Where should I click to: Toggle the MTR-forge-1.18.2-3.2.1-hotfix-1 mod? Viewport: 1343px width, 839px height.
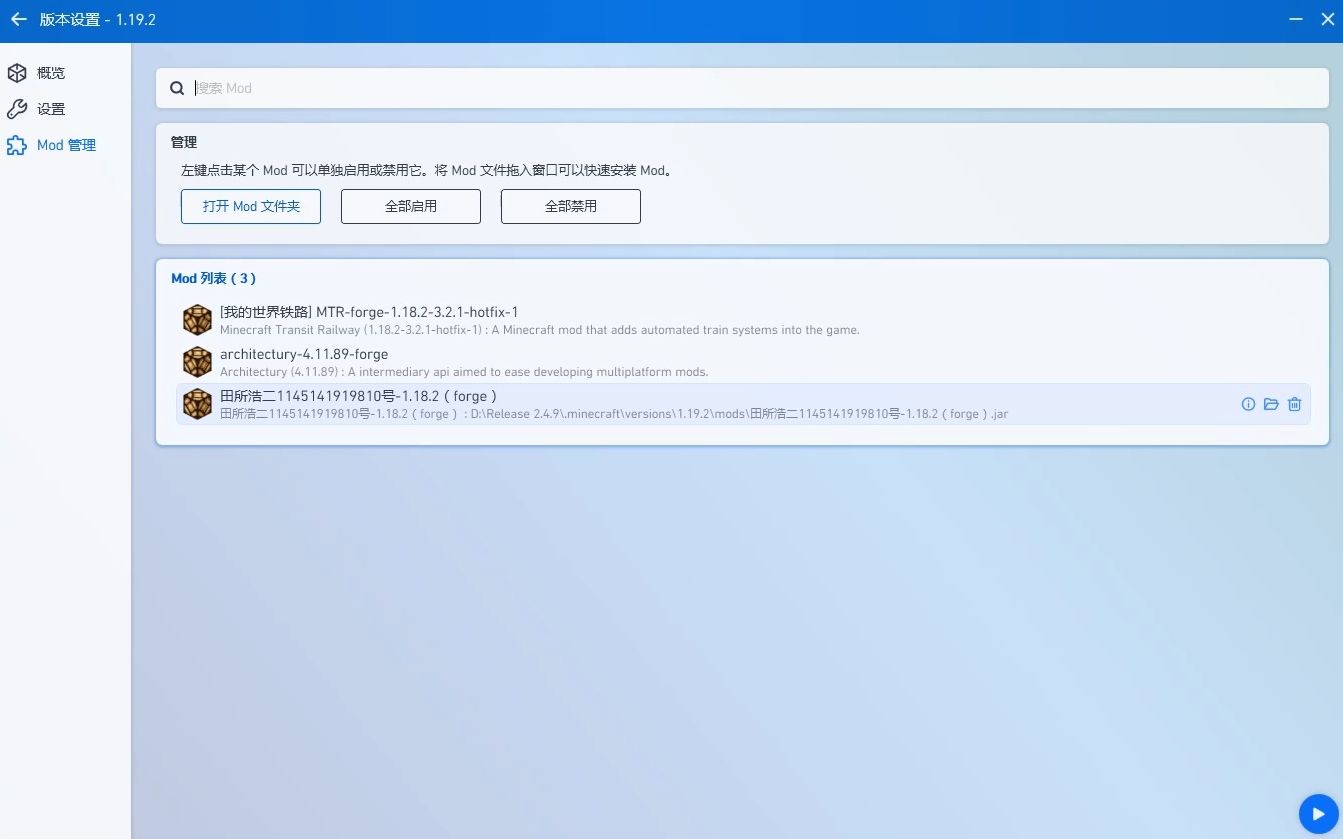point(743,320)
